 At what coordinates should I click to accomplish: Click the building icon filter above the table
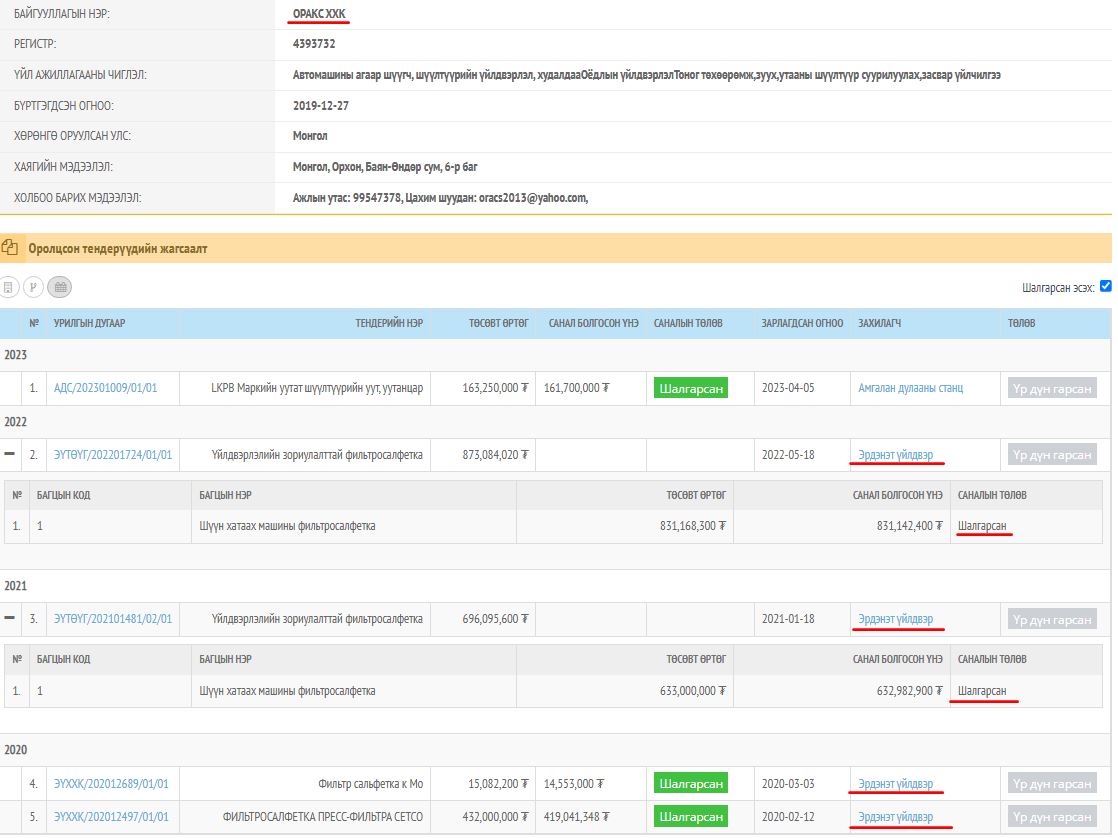[x=9, y=287]
